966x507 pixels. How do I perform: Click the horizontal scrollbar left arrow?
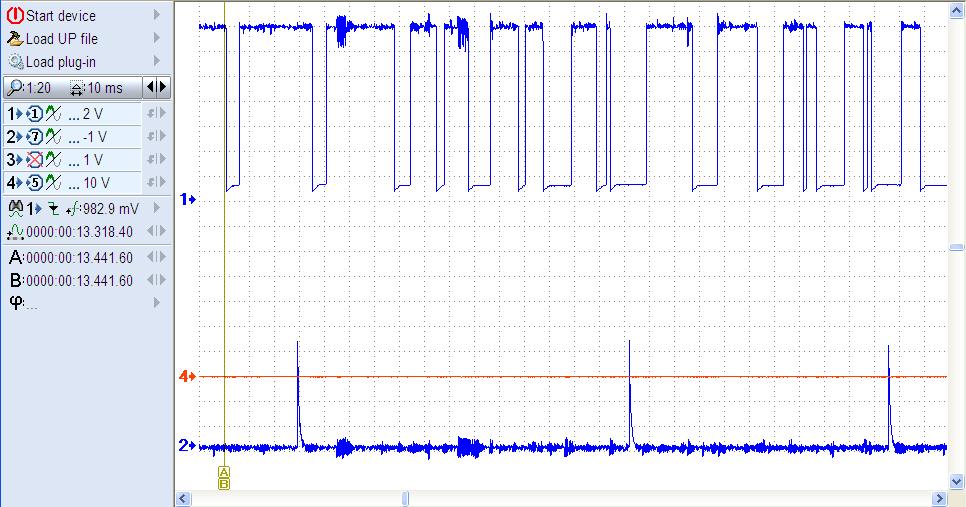tap(183, 498)
